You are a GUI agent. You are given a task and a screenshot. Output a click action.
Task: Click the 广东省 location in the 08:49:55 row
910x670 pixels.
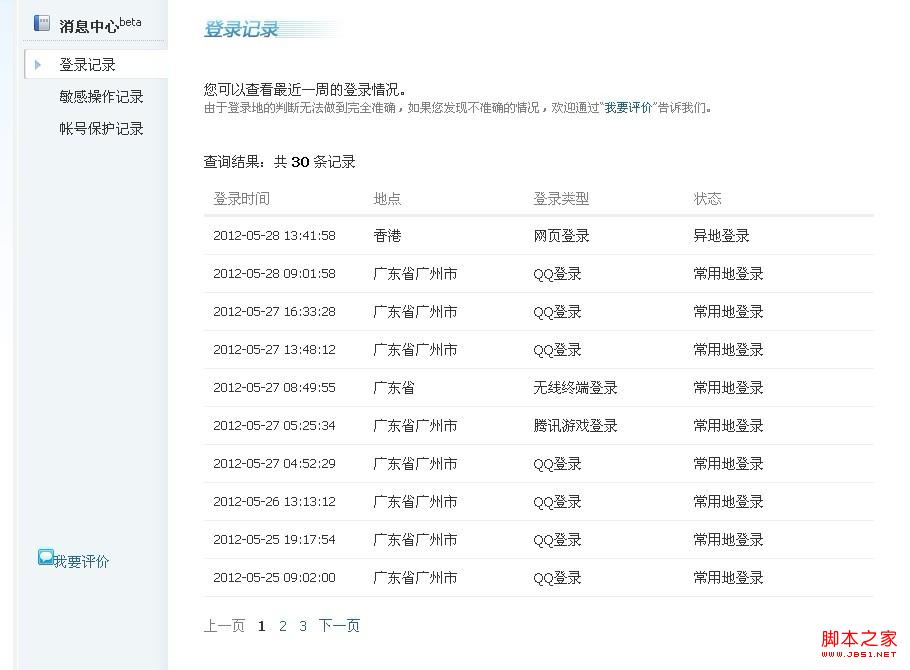click(x=394, y=388)
